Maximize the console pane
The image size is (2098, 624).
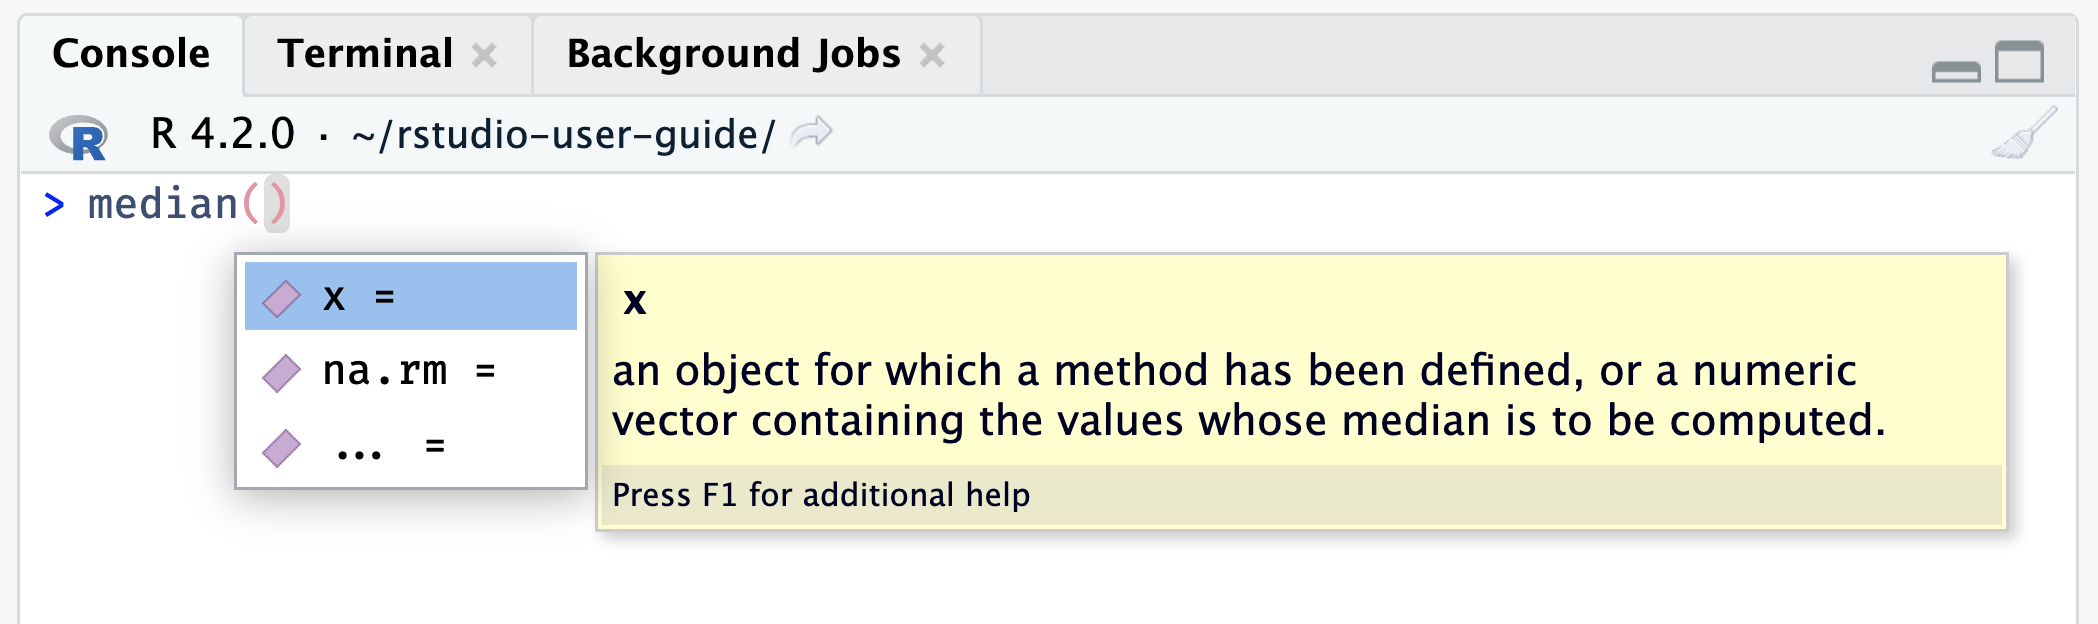coord(2019,62)
